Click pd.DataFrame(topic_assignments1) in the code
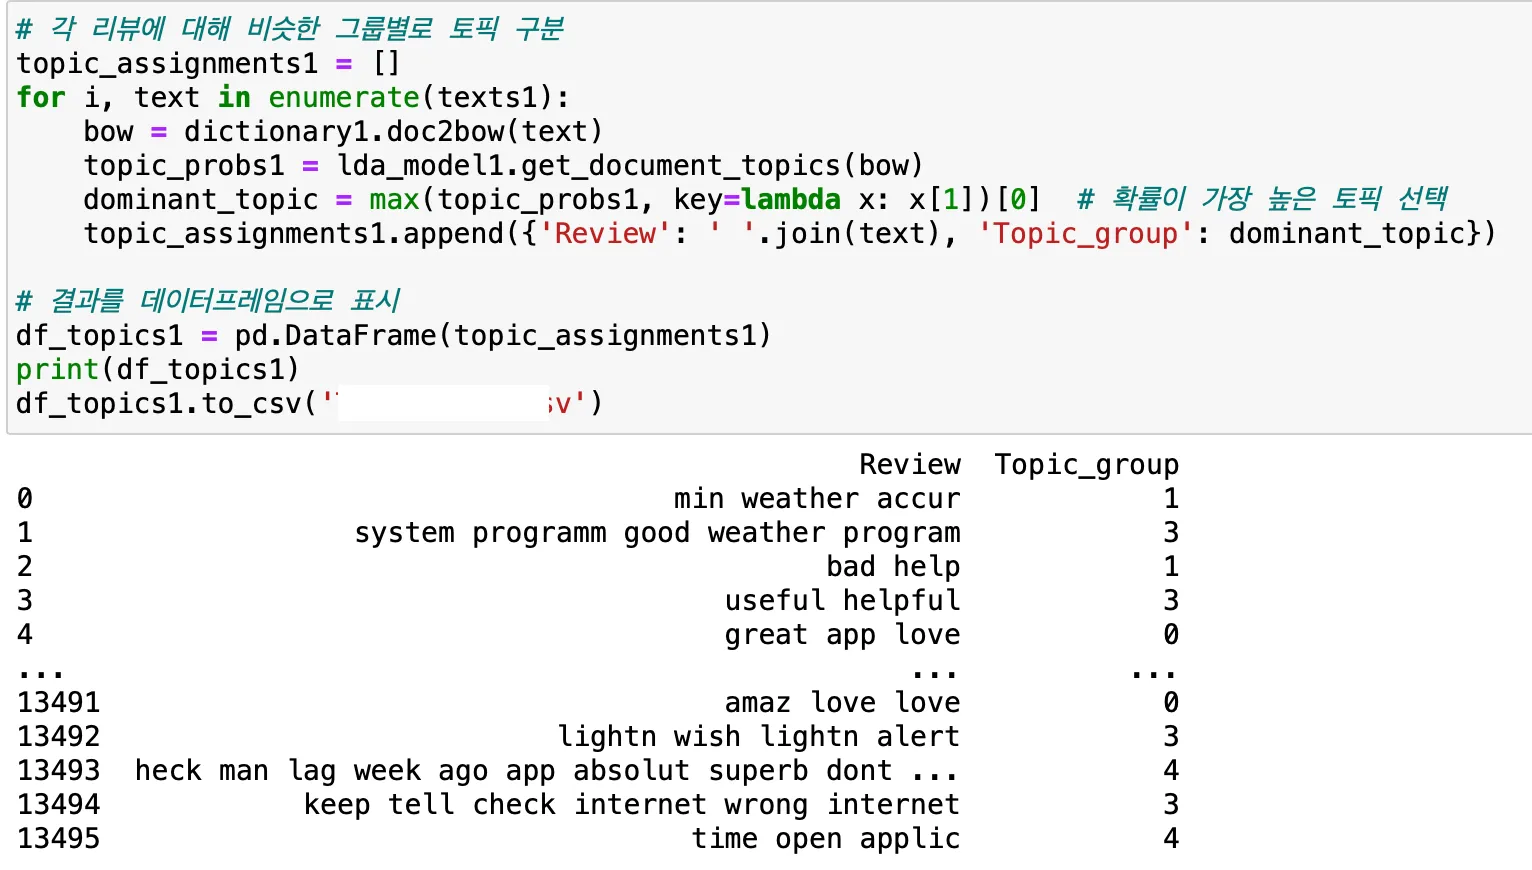 (502, 336)
